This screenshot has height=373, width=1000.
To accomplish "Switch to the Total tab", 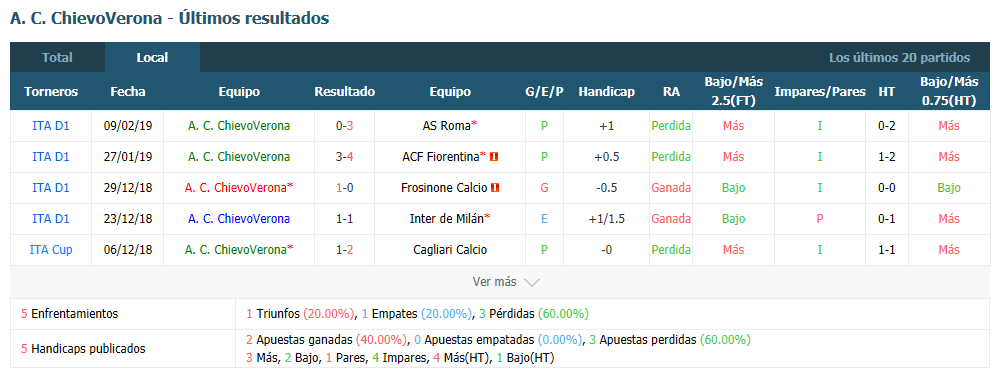I will point(57,57).
